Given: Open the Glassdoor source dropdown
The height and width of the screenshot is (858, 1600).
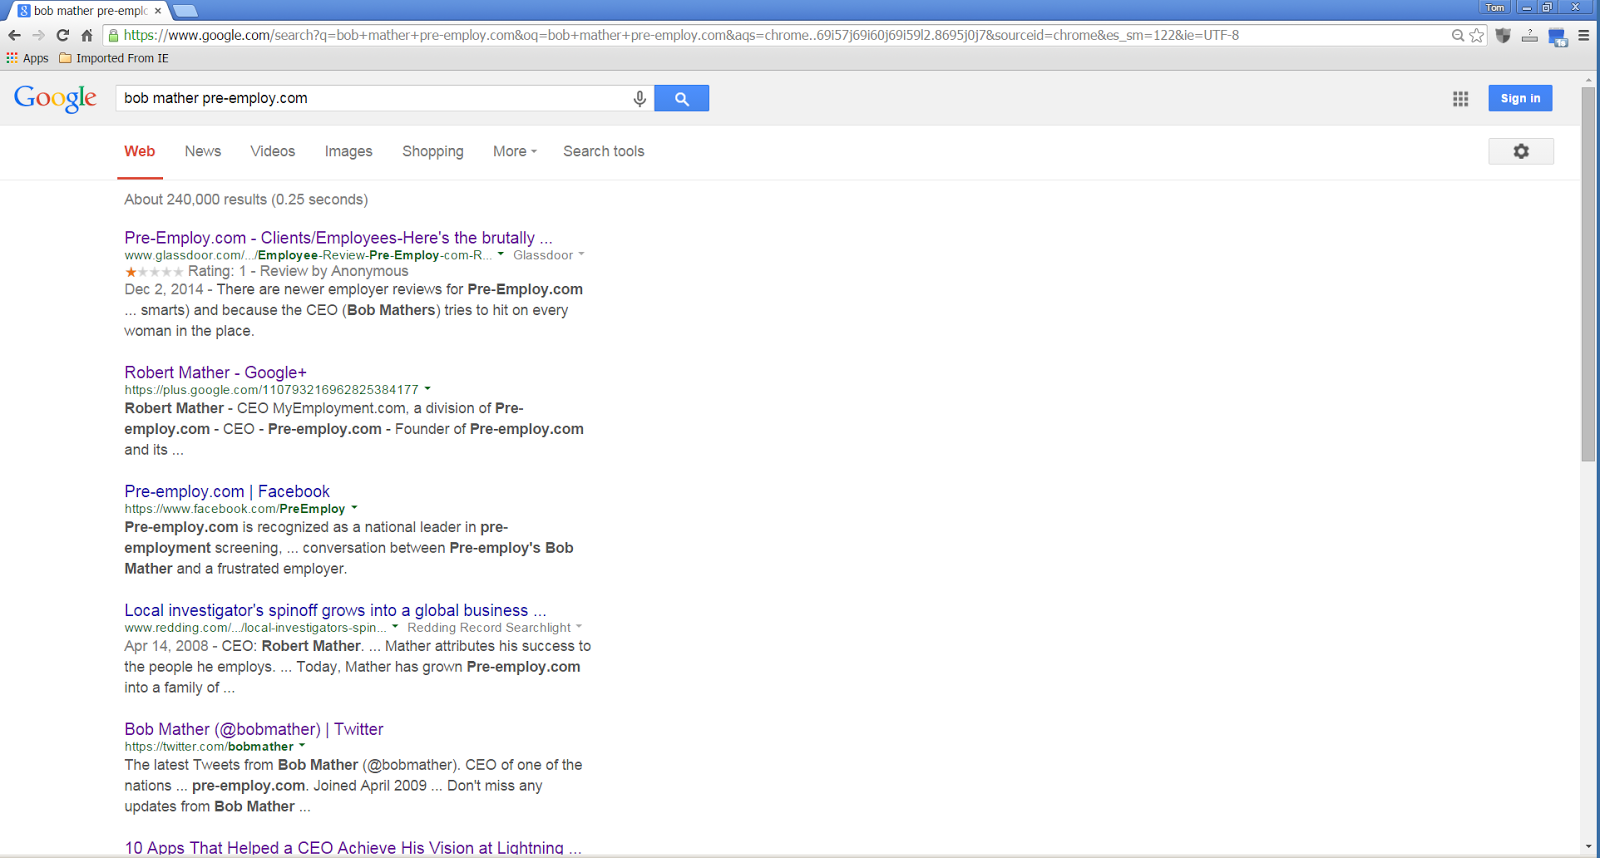Looking at the screenshot, I should [x=549, y=255].
